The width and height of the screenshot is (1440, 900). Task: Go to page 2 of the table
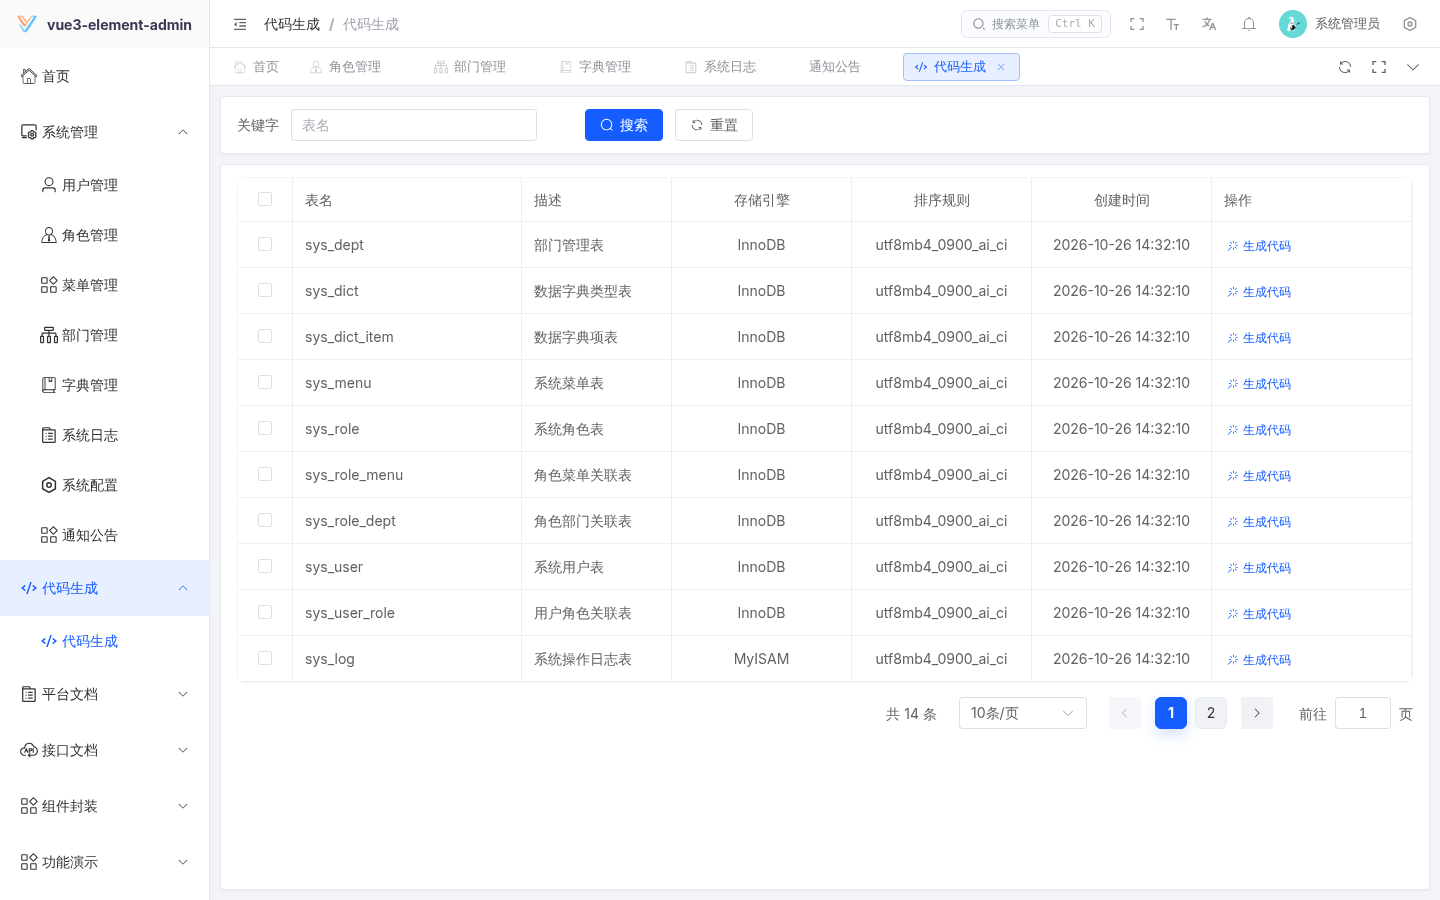coord(1211,713)
